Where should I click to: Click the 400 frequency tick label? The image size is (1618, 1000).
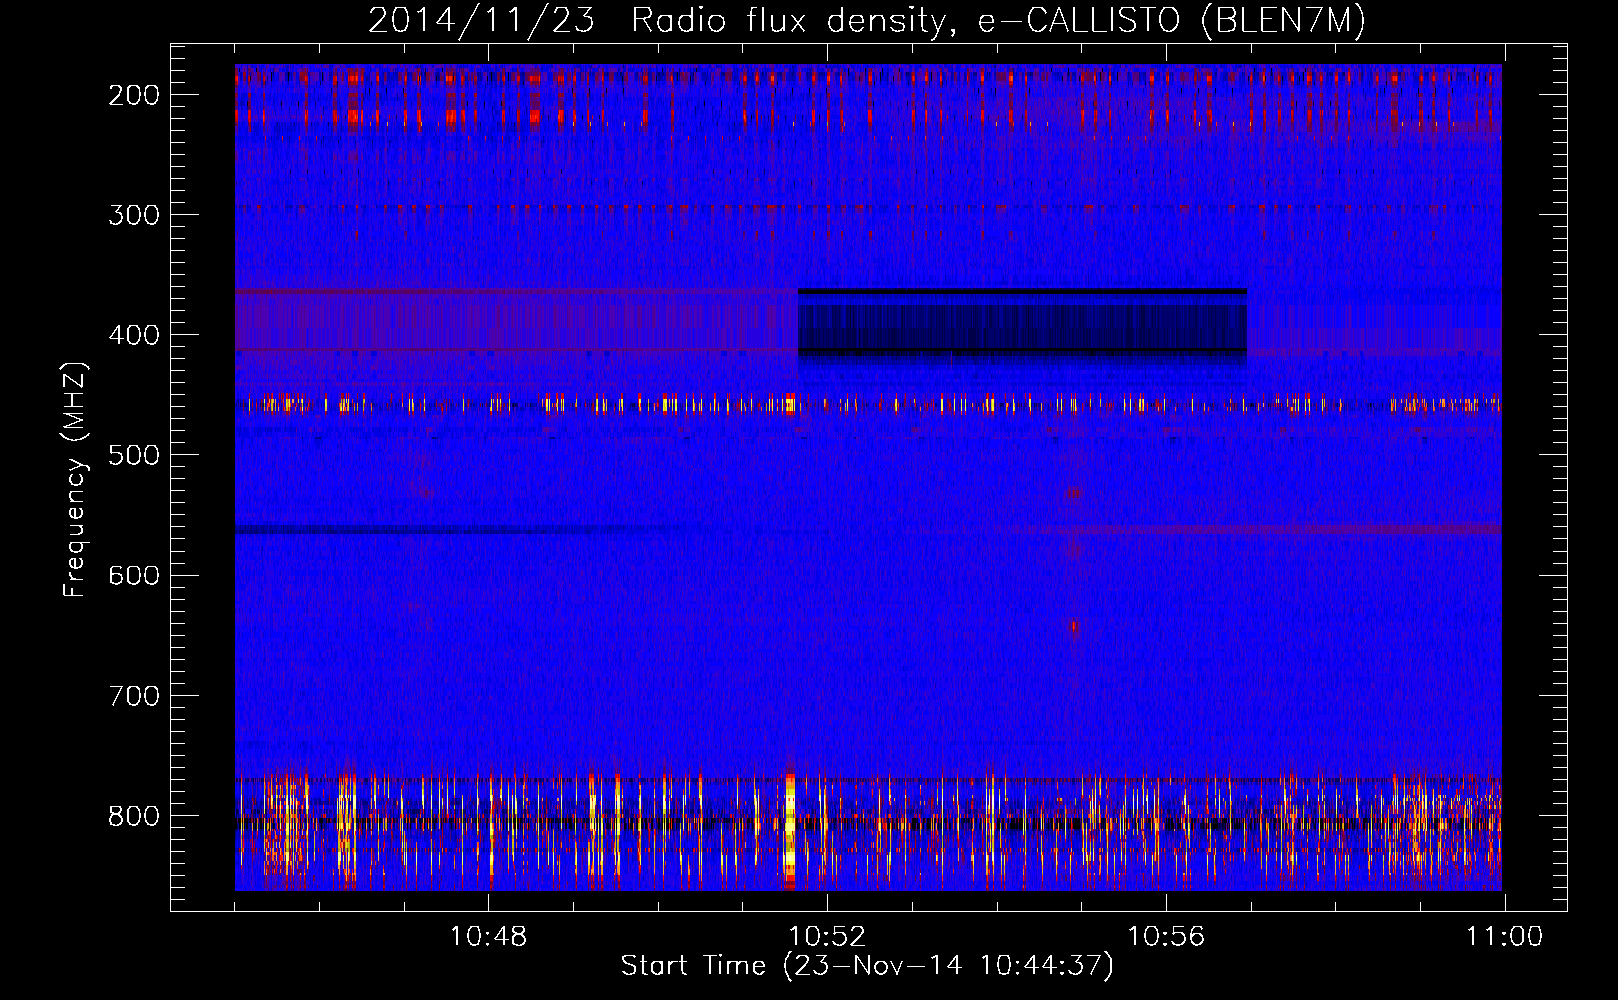134,335
